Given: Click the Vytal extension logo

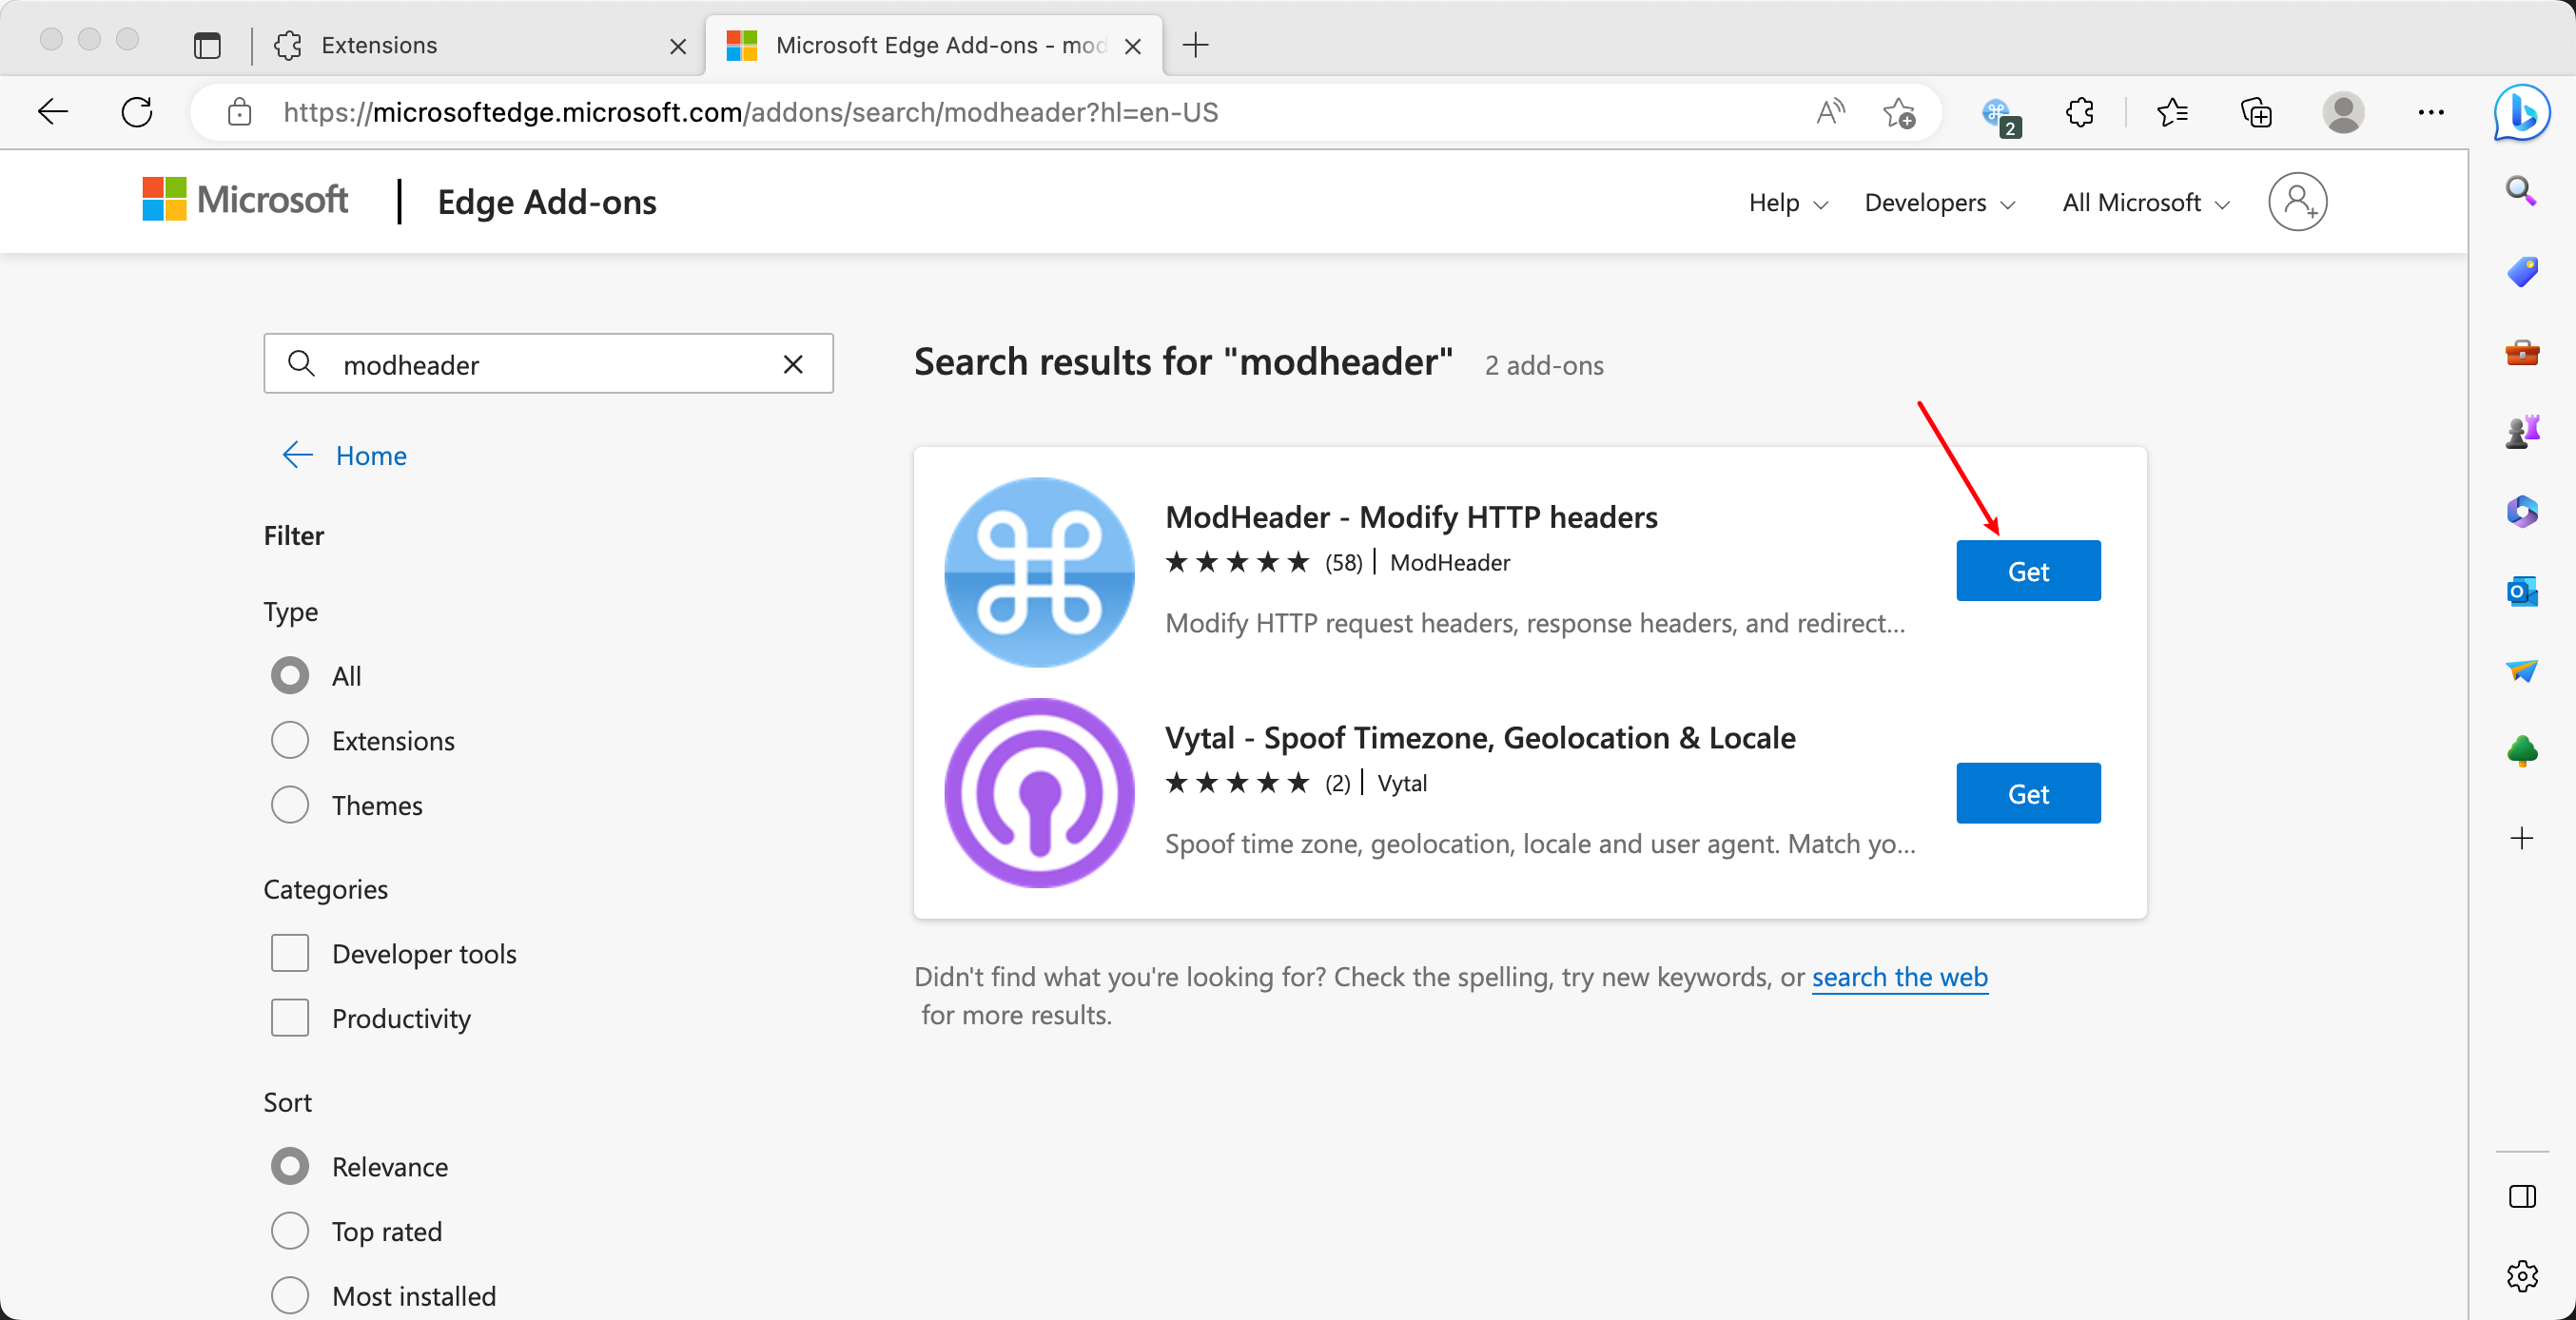Looking at the screenshot, I should coord(1039,792).
